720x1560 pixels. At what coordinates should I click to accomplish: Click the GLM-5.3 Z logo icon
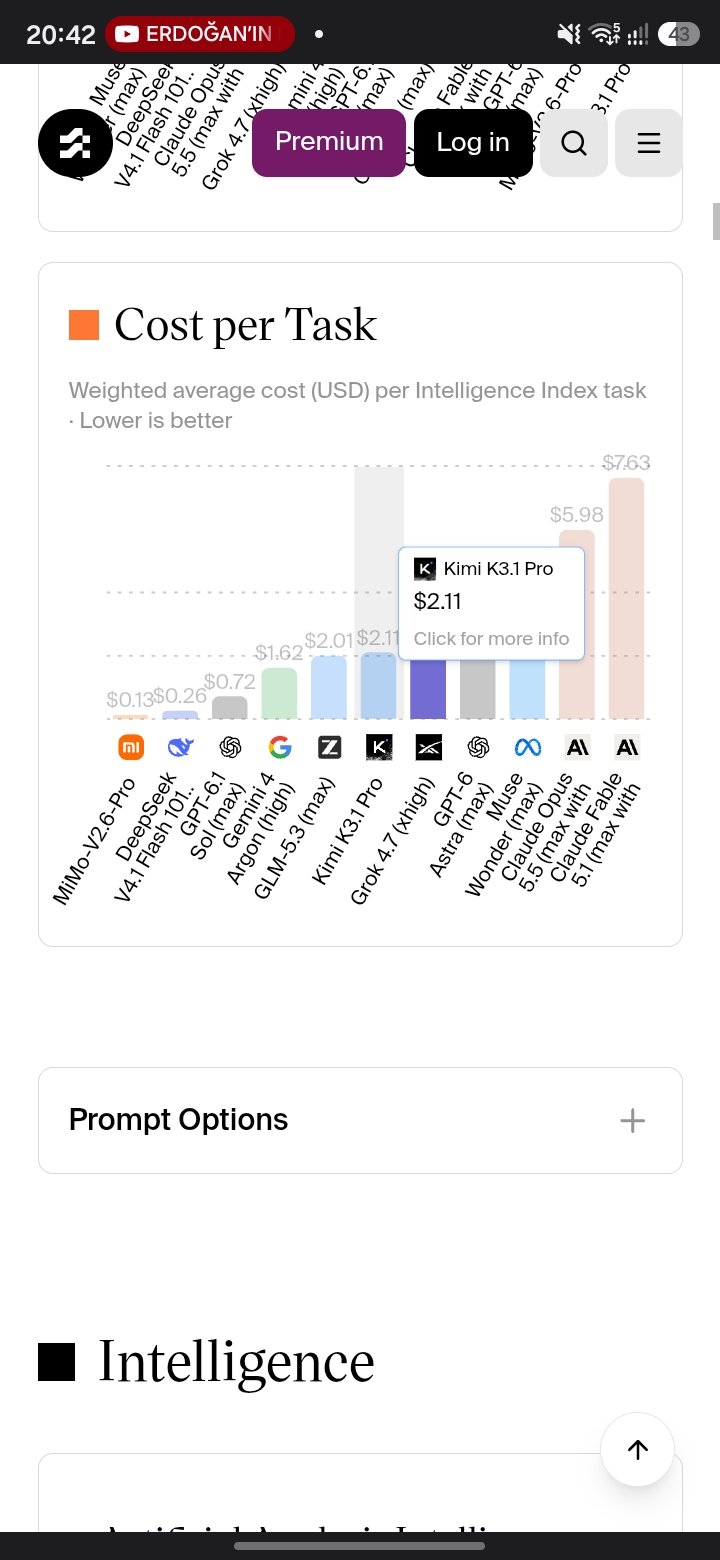(x=329, y=747)
